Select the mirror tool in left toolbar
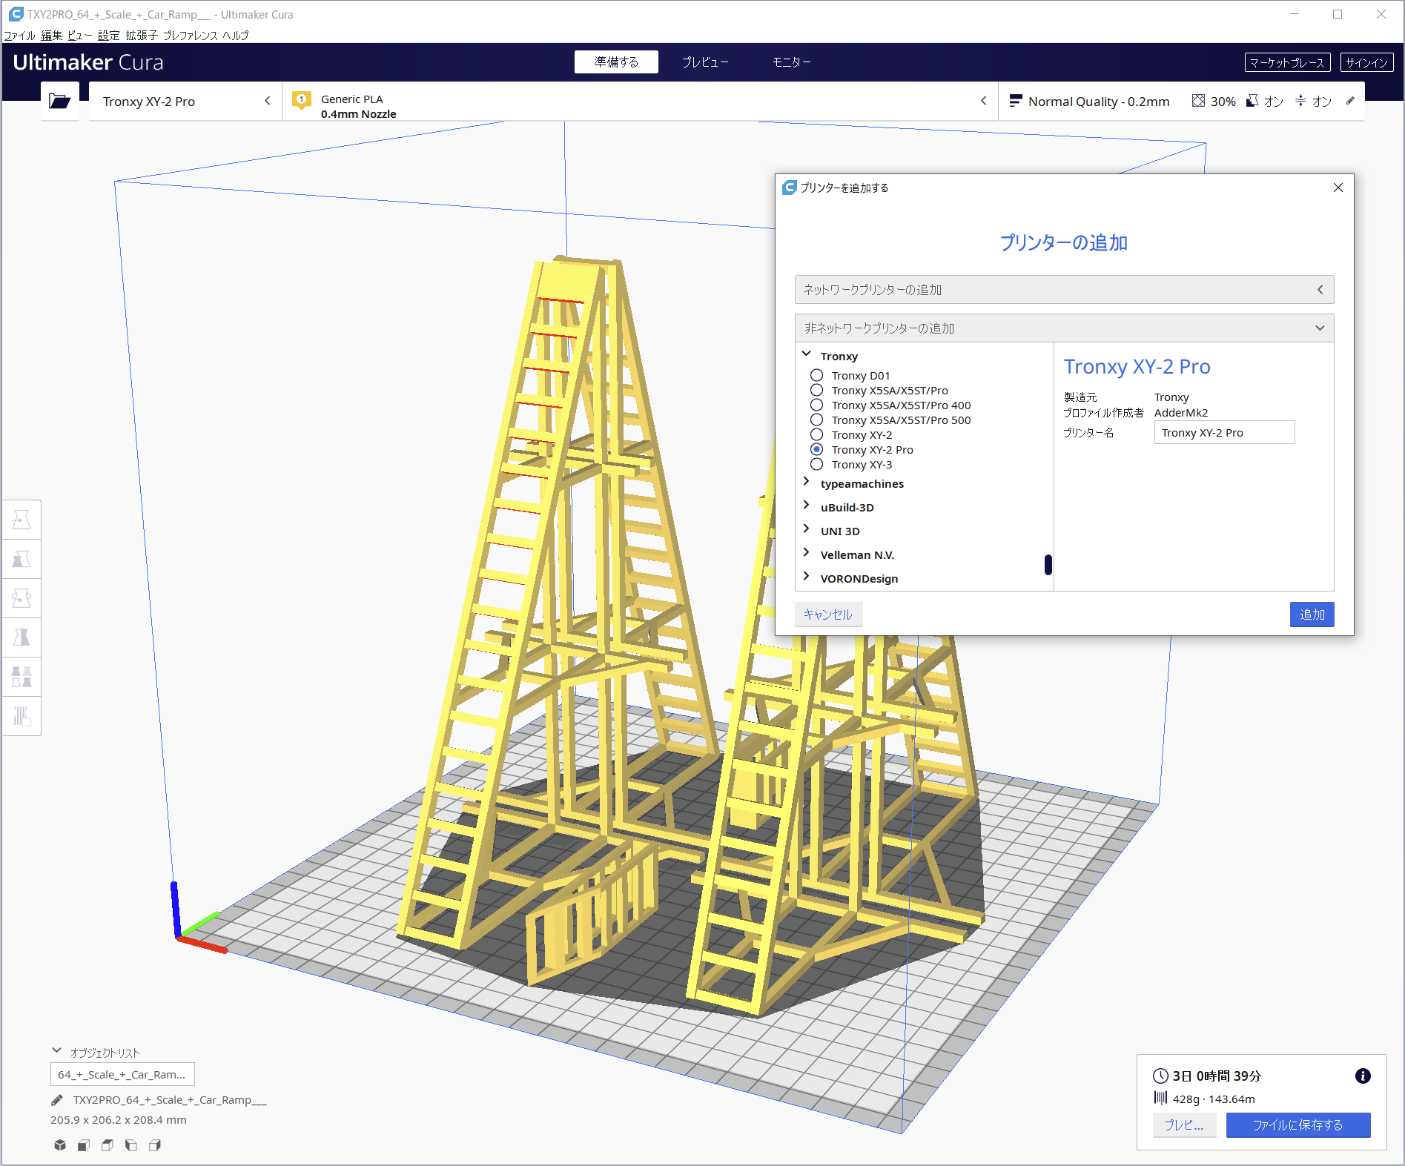This screenshot has width=1405, height=1166. pos(21,638)
